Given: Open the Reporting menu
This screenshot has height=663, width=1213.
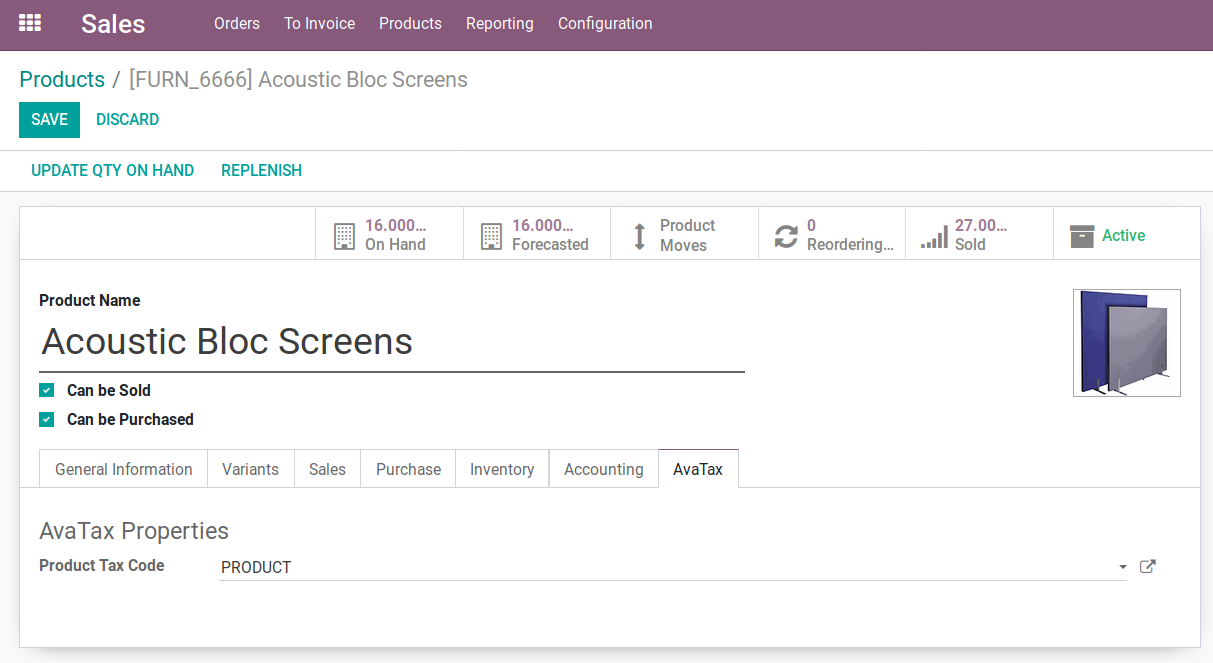Looking at the screenshot, I should 499,24.
